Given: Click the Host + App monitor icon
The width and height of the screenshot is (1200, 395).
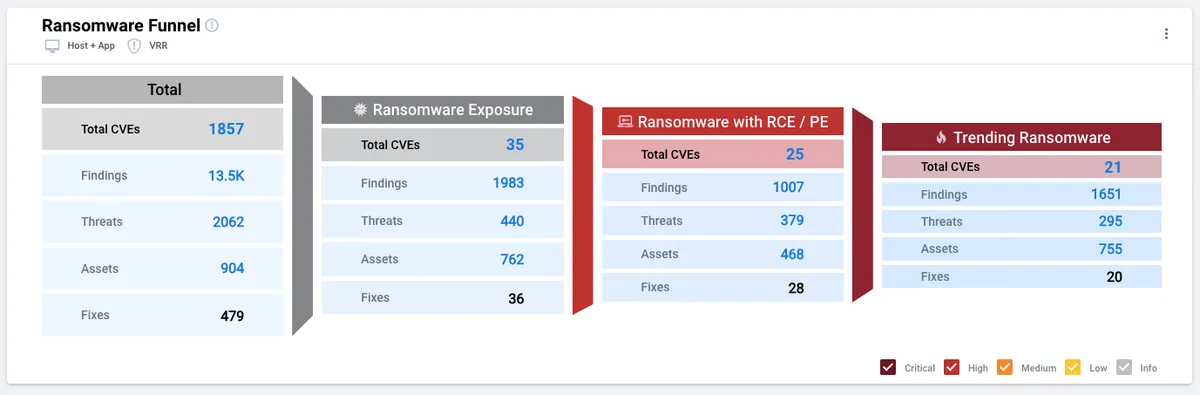Looking at the screenshot, I should (53, 46).
